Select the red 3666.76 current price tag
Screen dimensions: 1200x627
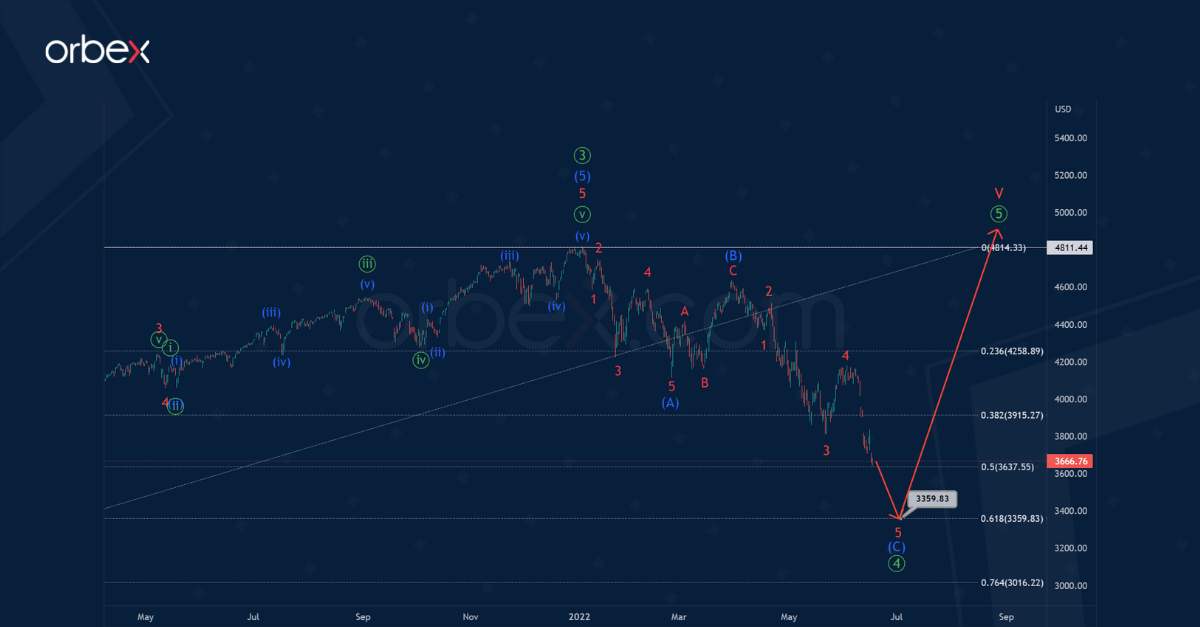pyautogui.click(x=1068, y=461)
